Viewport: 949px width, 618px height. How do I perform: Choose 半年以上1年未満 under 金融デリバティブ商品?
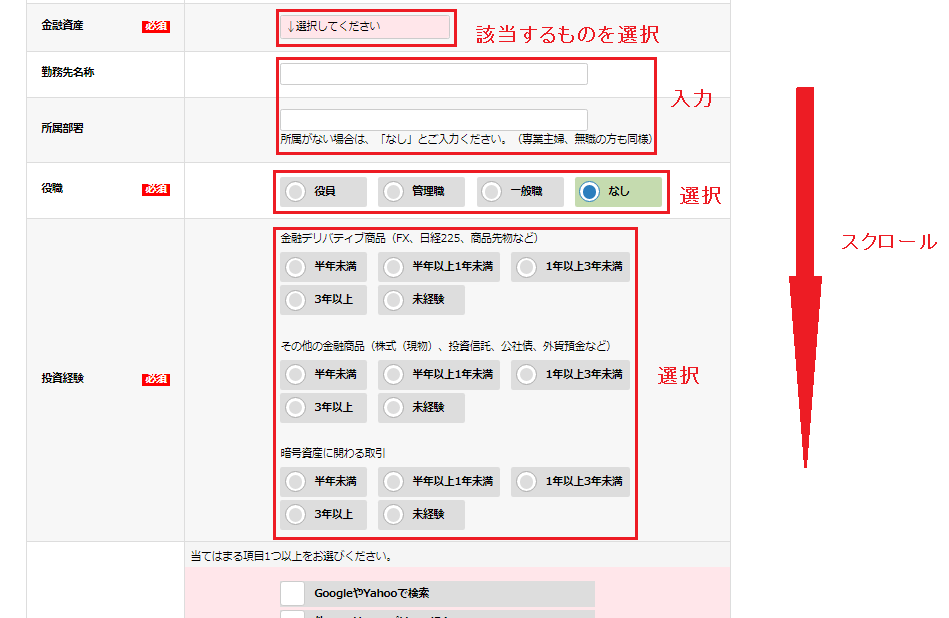click(394, 267)
